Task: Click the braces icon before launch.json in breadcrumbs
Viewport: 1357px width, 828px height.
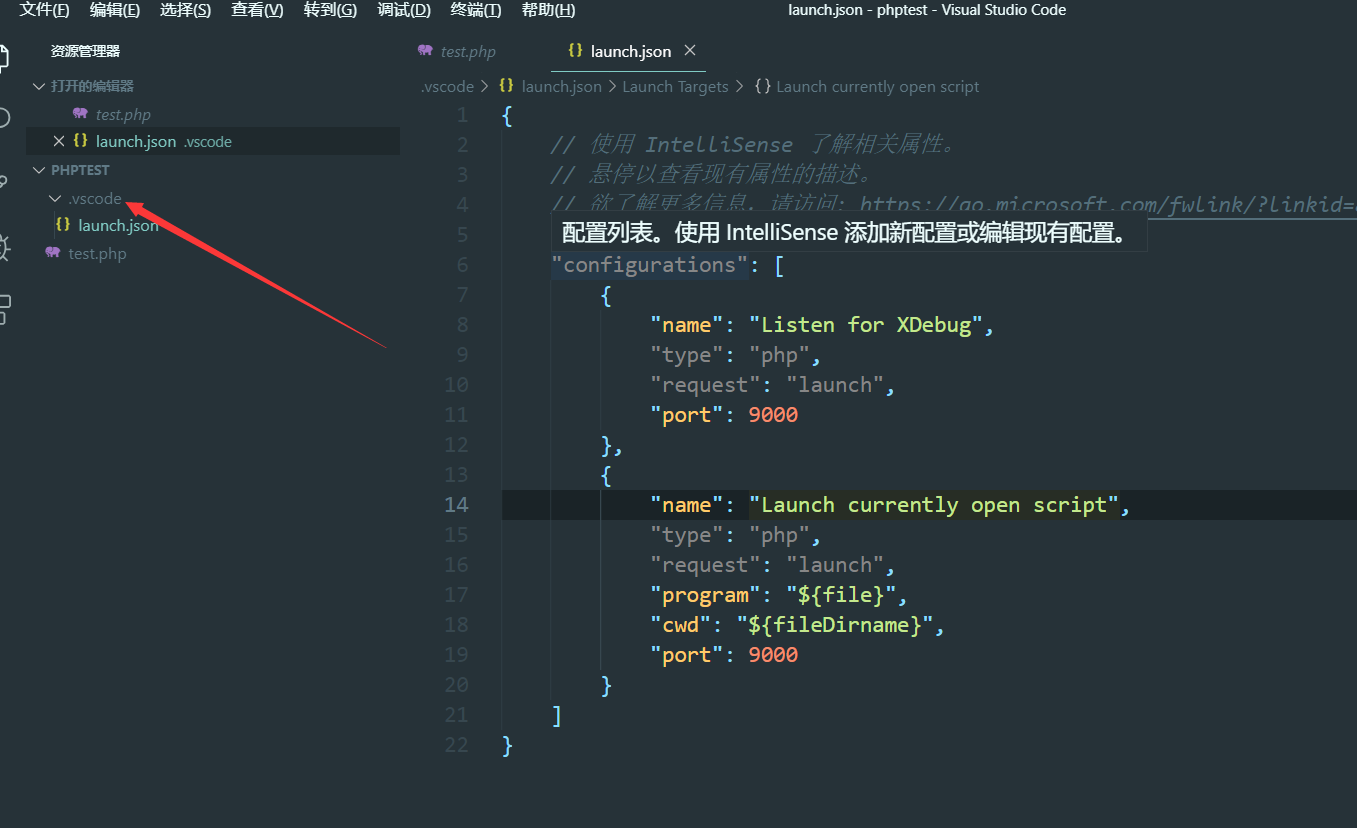Action: tap(506, 86)
